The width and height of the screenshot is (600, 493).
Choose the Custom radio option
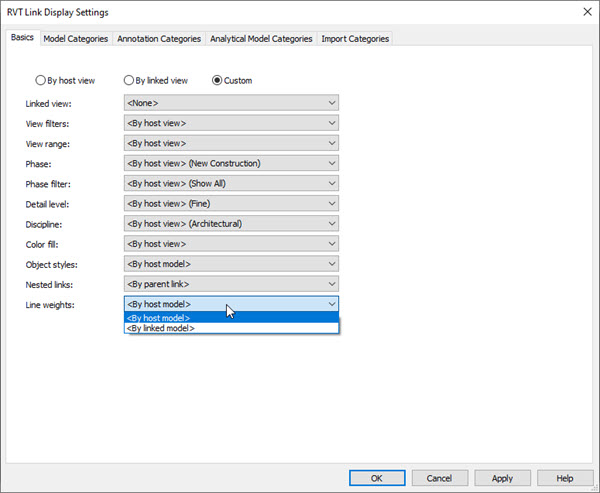(x=217, y=80)
